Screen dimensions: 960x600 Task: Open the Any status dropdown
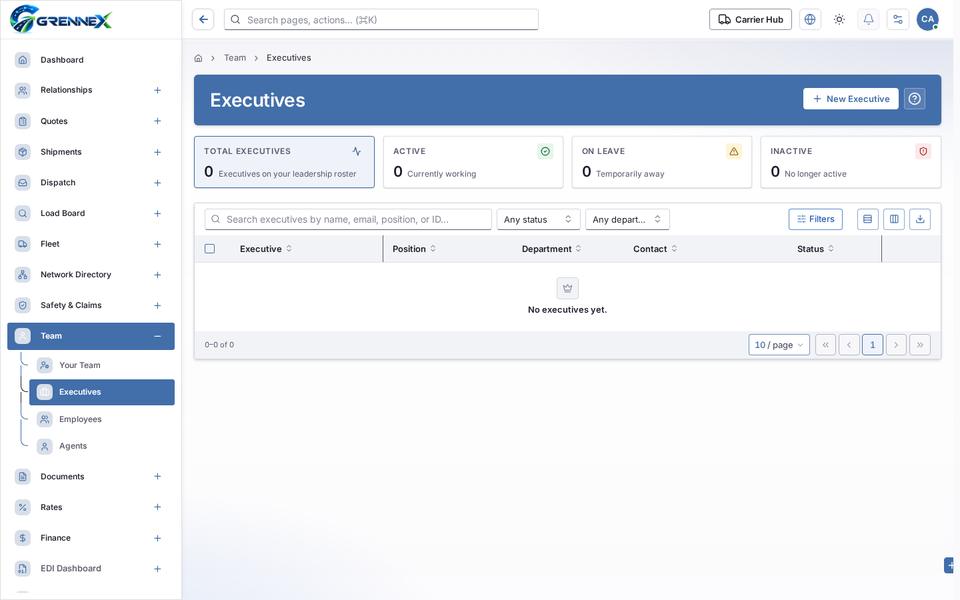[x=538, y=219]
